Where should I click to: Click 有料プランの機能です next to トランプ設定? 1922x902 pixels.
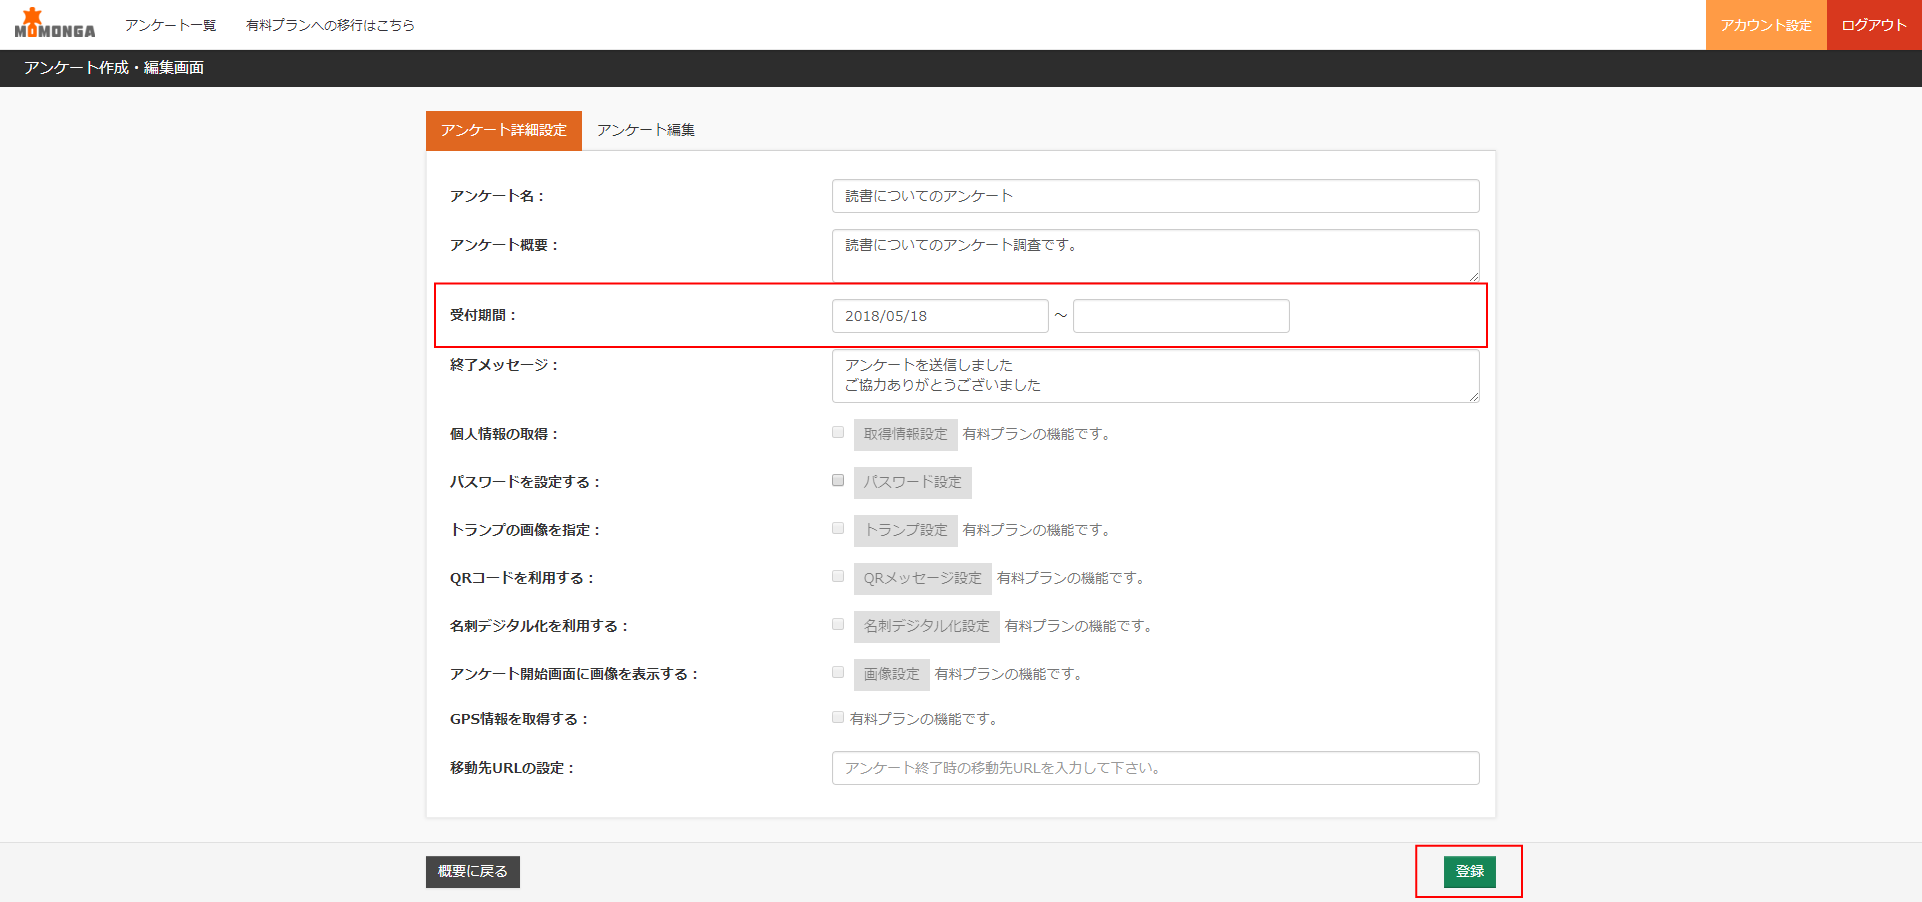[1037, 530]
